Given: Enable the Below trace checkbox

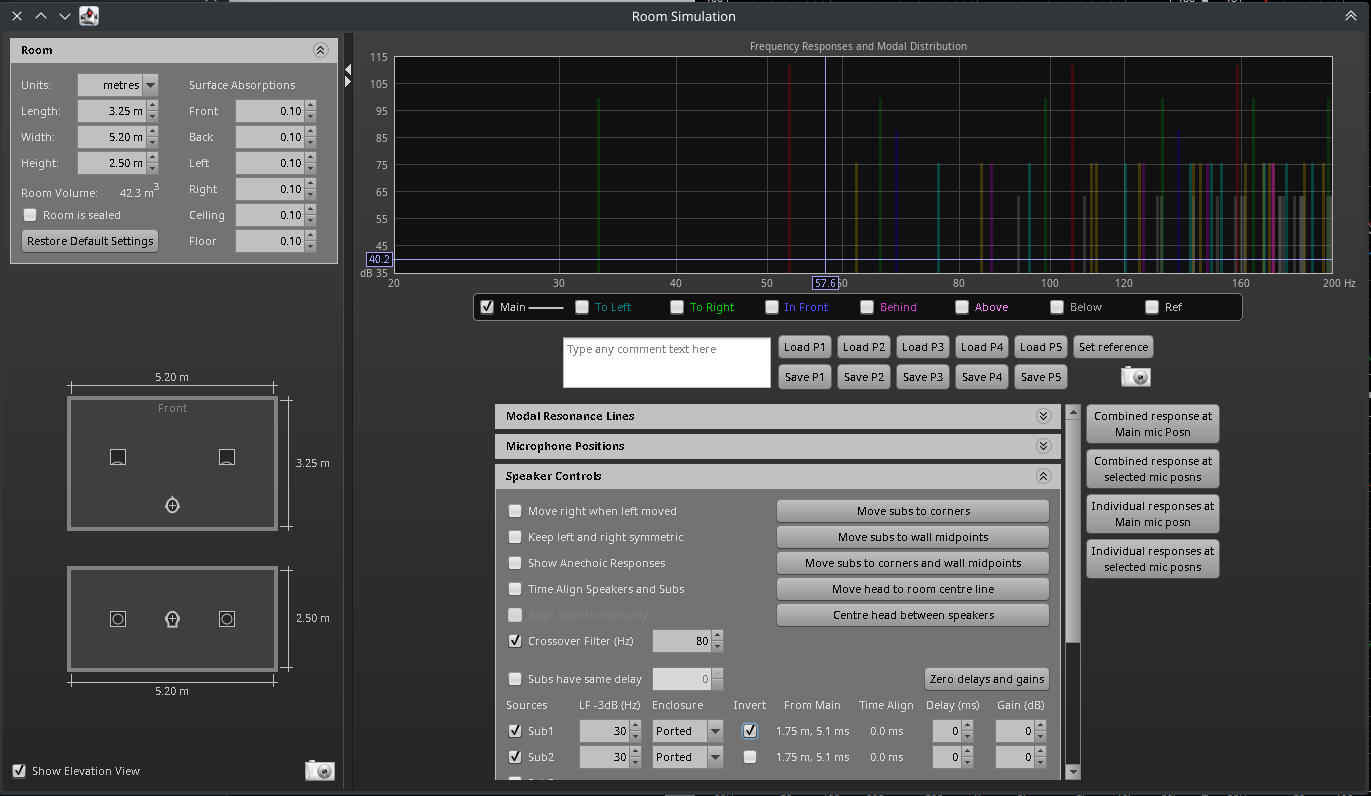Looking at the screenshot, I should click(x=1057, y=307).
